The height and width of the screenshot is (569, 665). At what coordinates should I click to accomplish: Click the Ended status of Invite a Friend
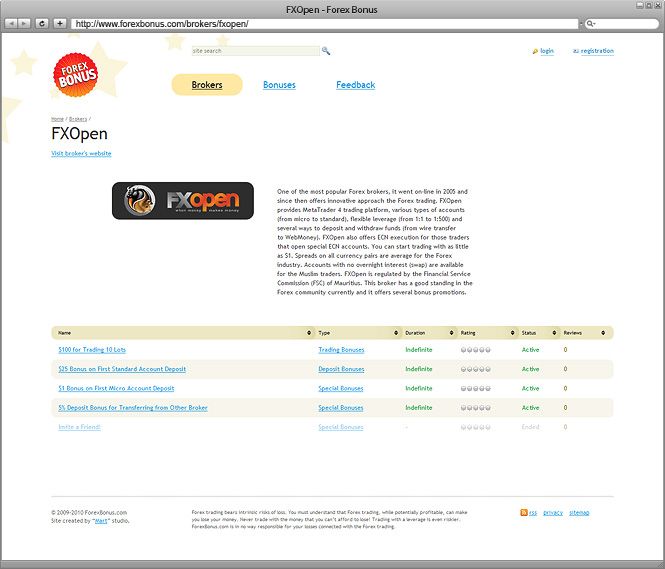(530, 427)
